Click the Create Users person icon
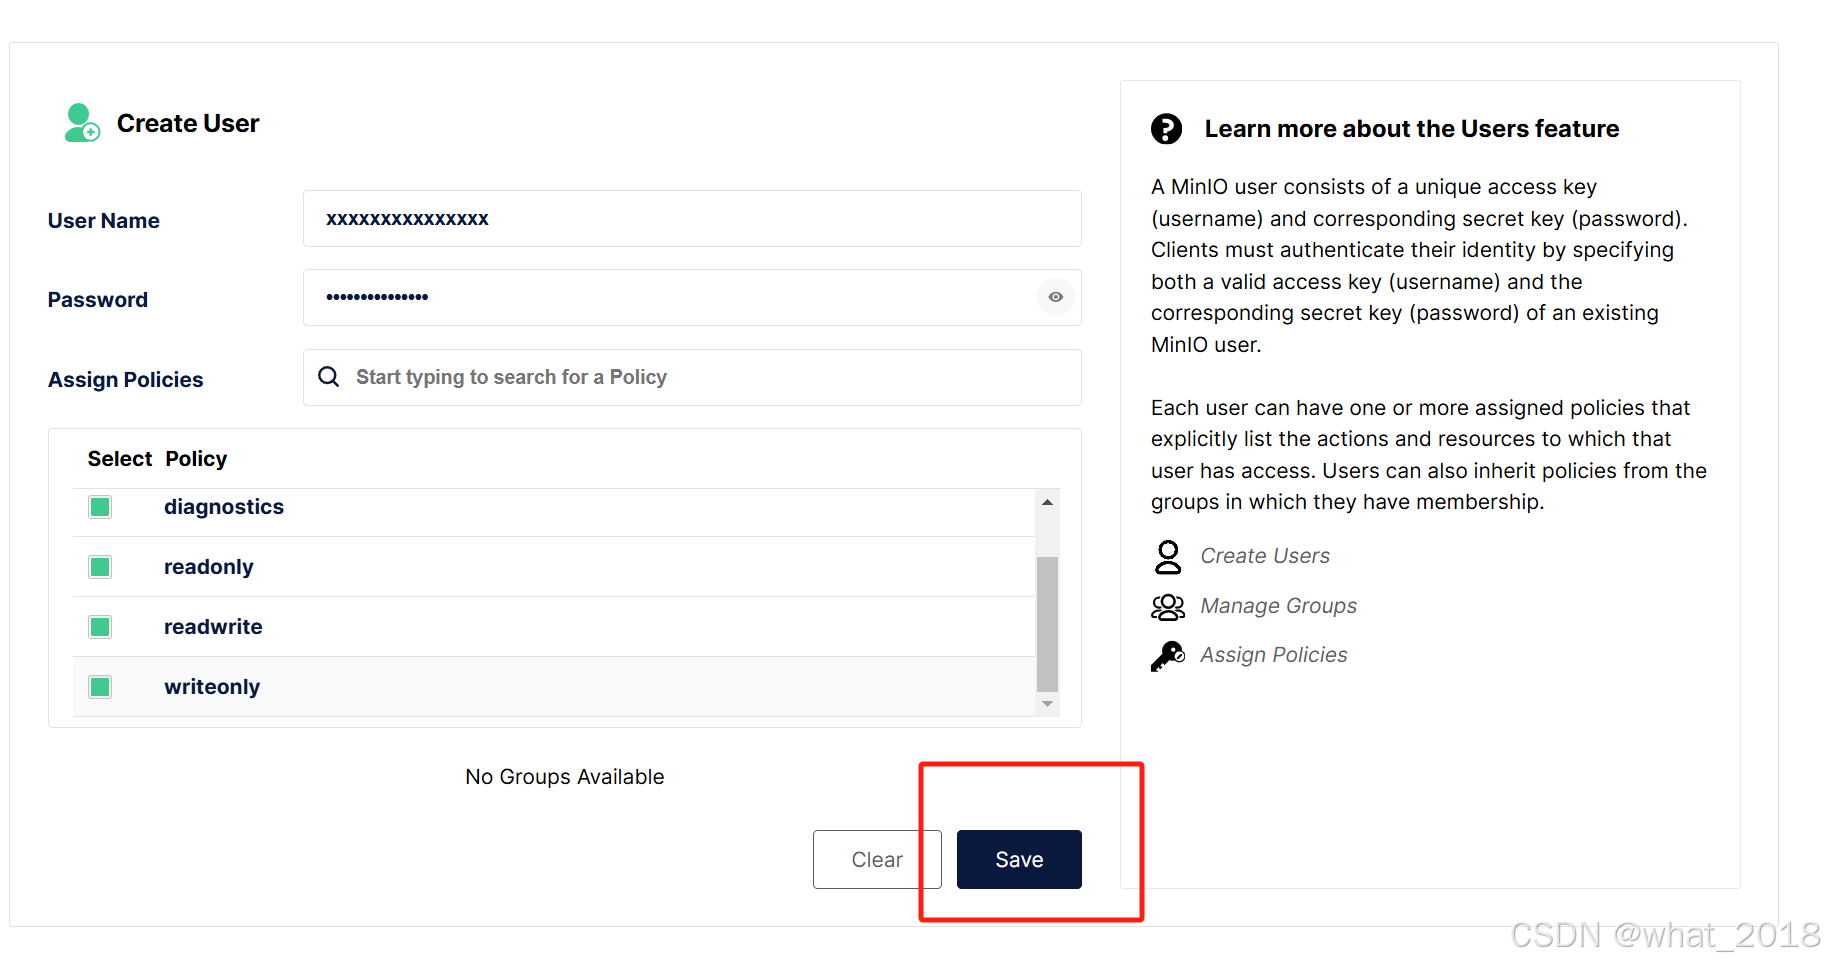 pyautogui.click(x=1167, y=557)
